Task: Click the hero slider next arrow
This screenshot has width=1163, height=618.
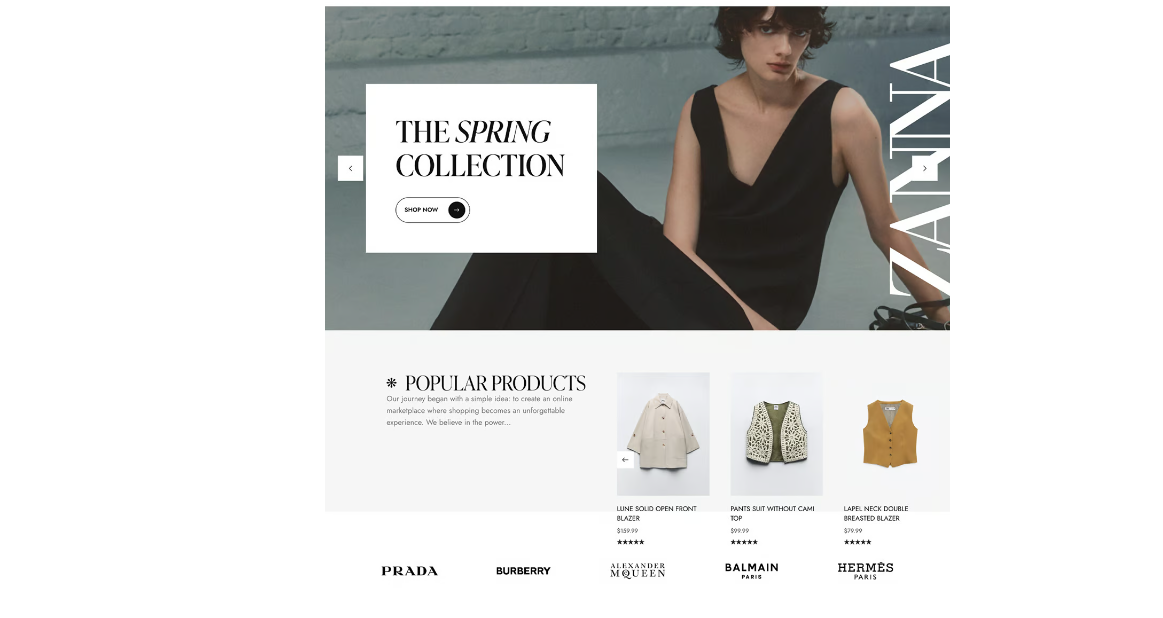Action: click(924, 168)
